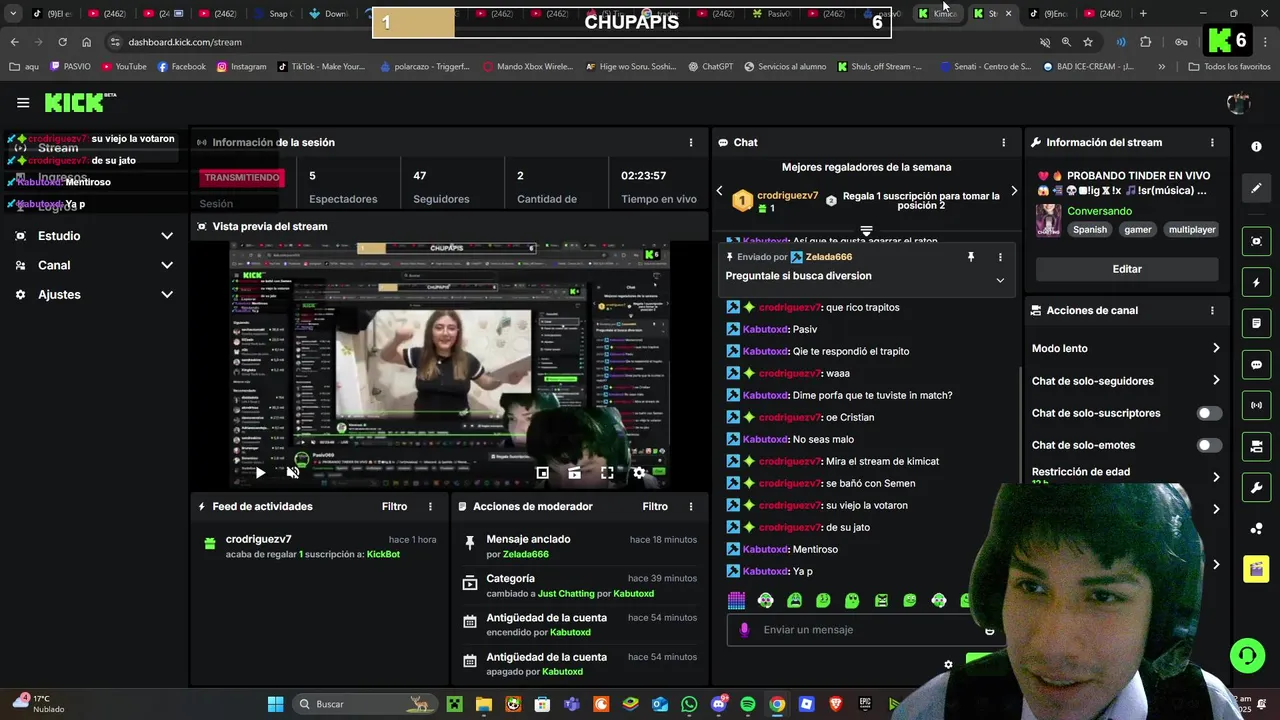Viewport: 1280px width, 720px height.
Task: Open Acciones de canal three-dot menu
Action: tap(1212, 310)
